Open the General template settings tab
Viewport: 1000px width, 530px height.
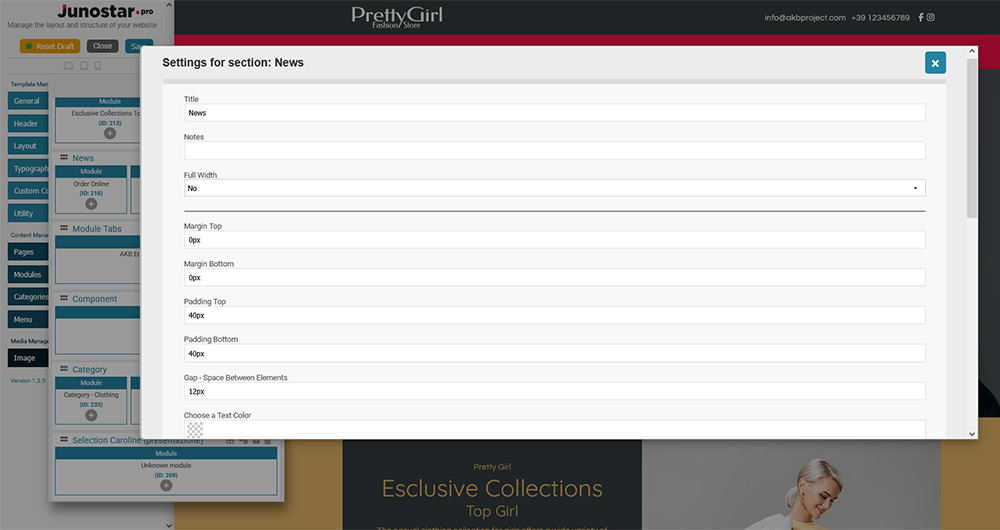(x=27, y=101)
